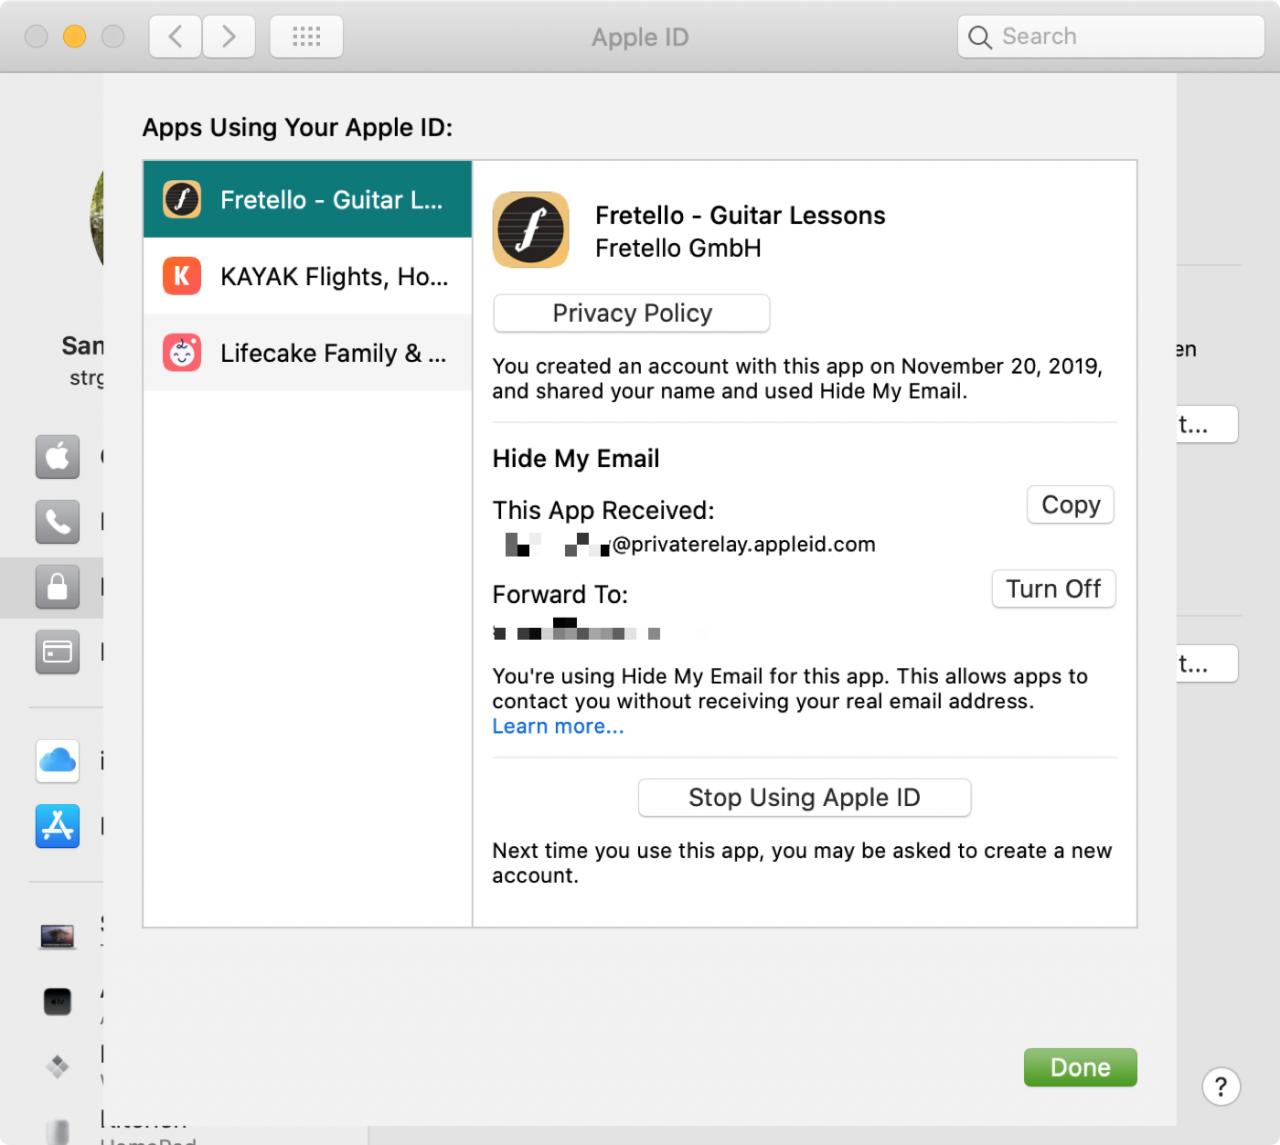The image size is (1280, 1145).
Task: Go back with the left chevron
Action: point(176,37)
